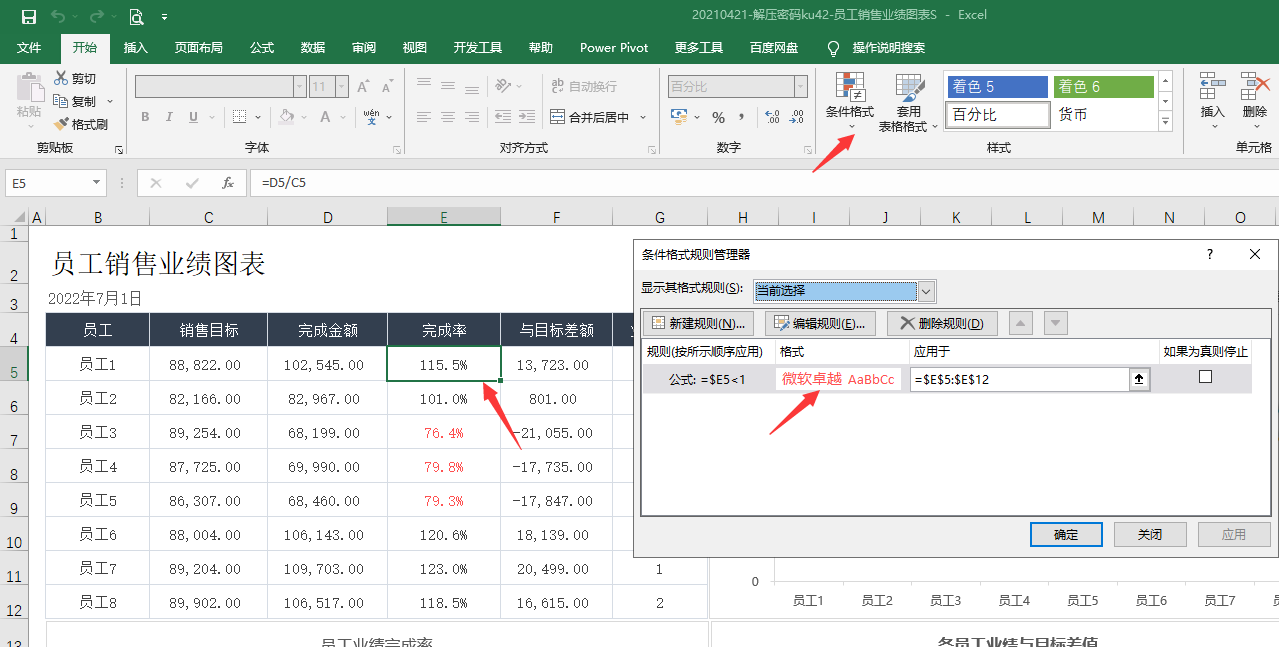
Task: Open the font name dropdown
Action: (299, 87)
